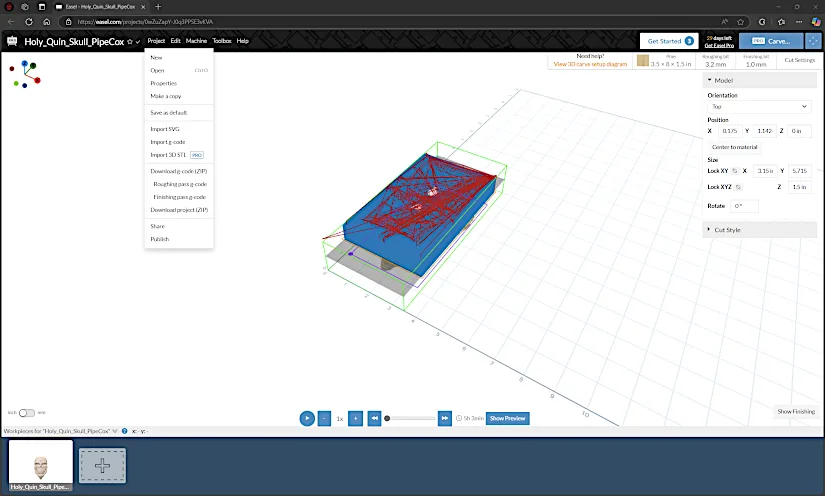
Task: Play the carve simulation
Action: [307, 418]
